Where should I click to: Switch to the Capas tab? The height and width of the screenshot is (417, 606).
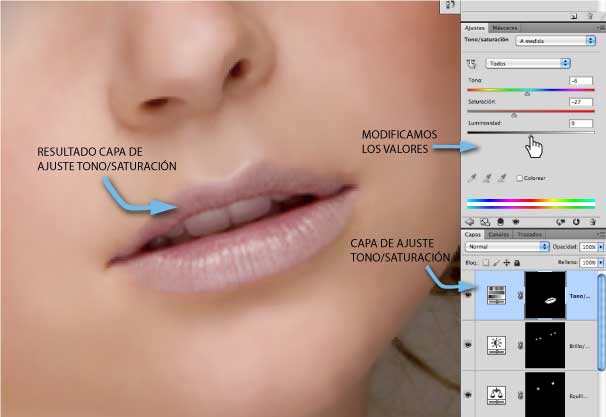(x=472, y=235)
